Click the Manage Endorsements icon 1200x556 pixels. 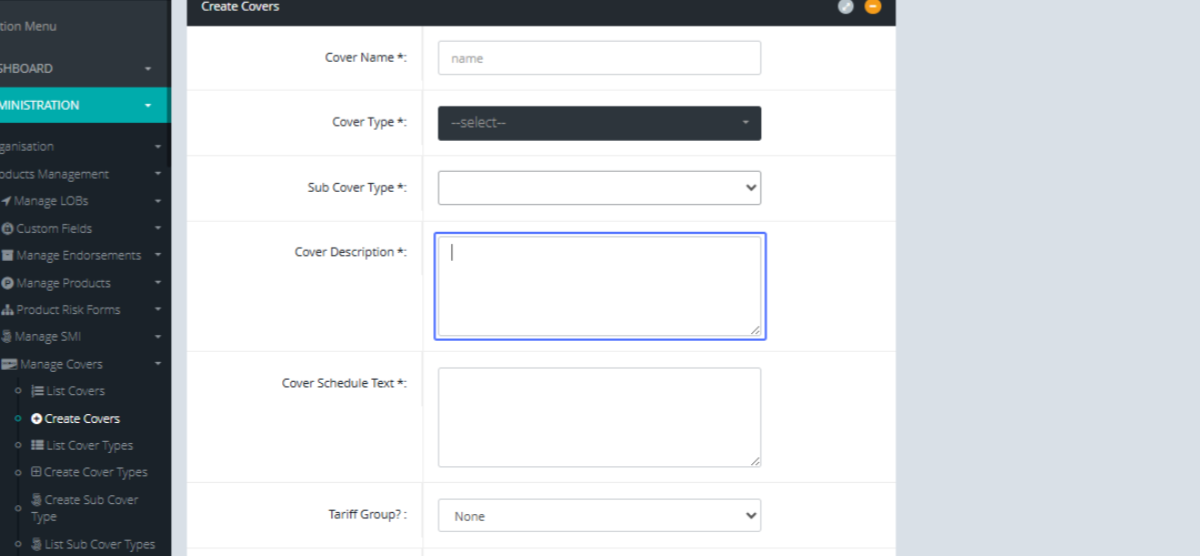pyautogui.click(x=7, y=256)
